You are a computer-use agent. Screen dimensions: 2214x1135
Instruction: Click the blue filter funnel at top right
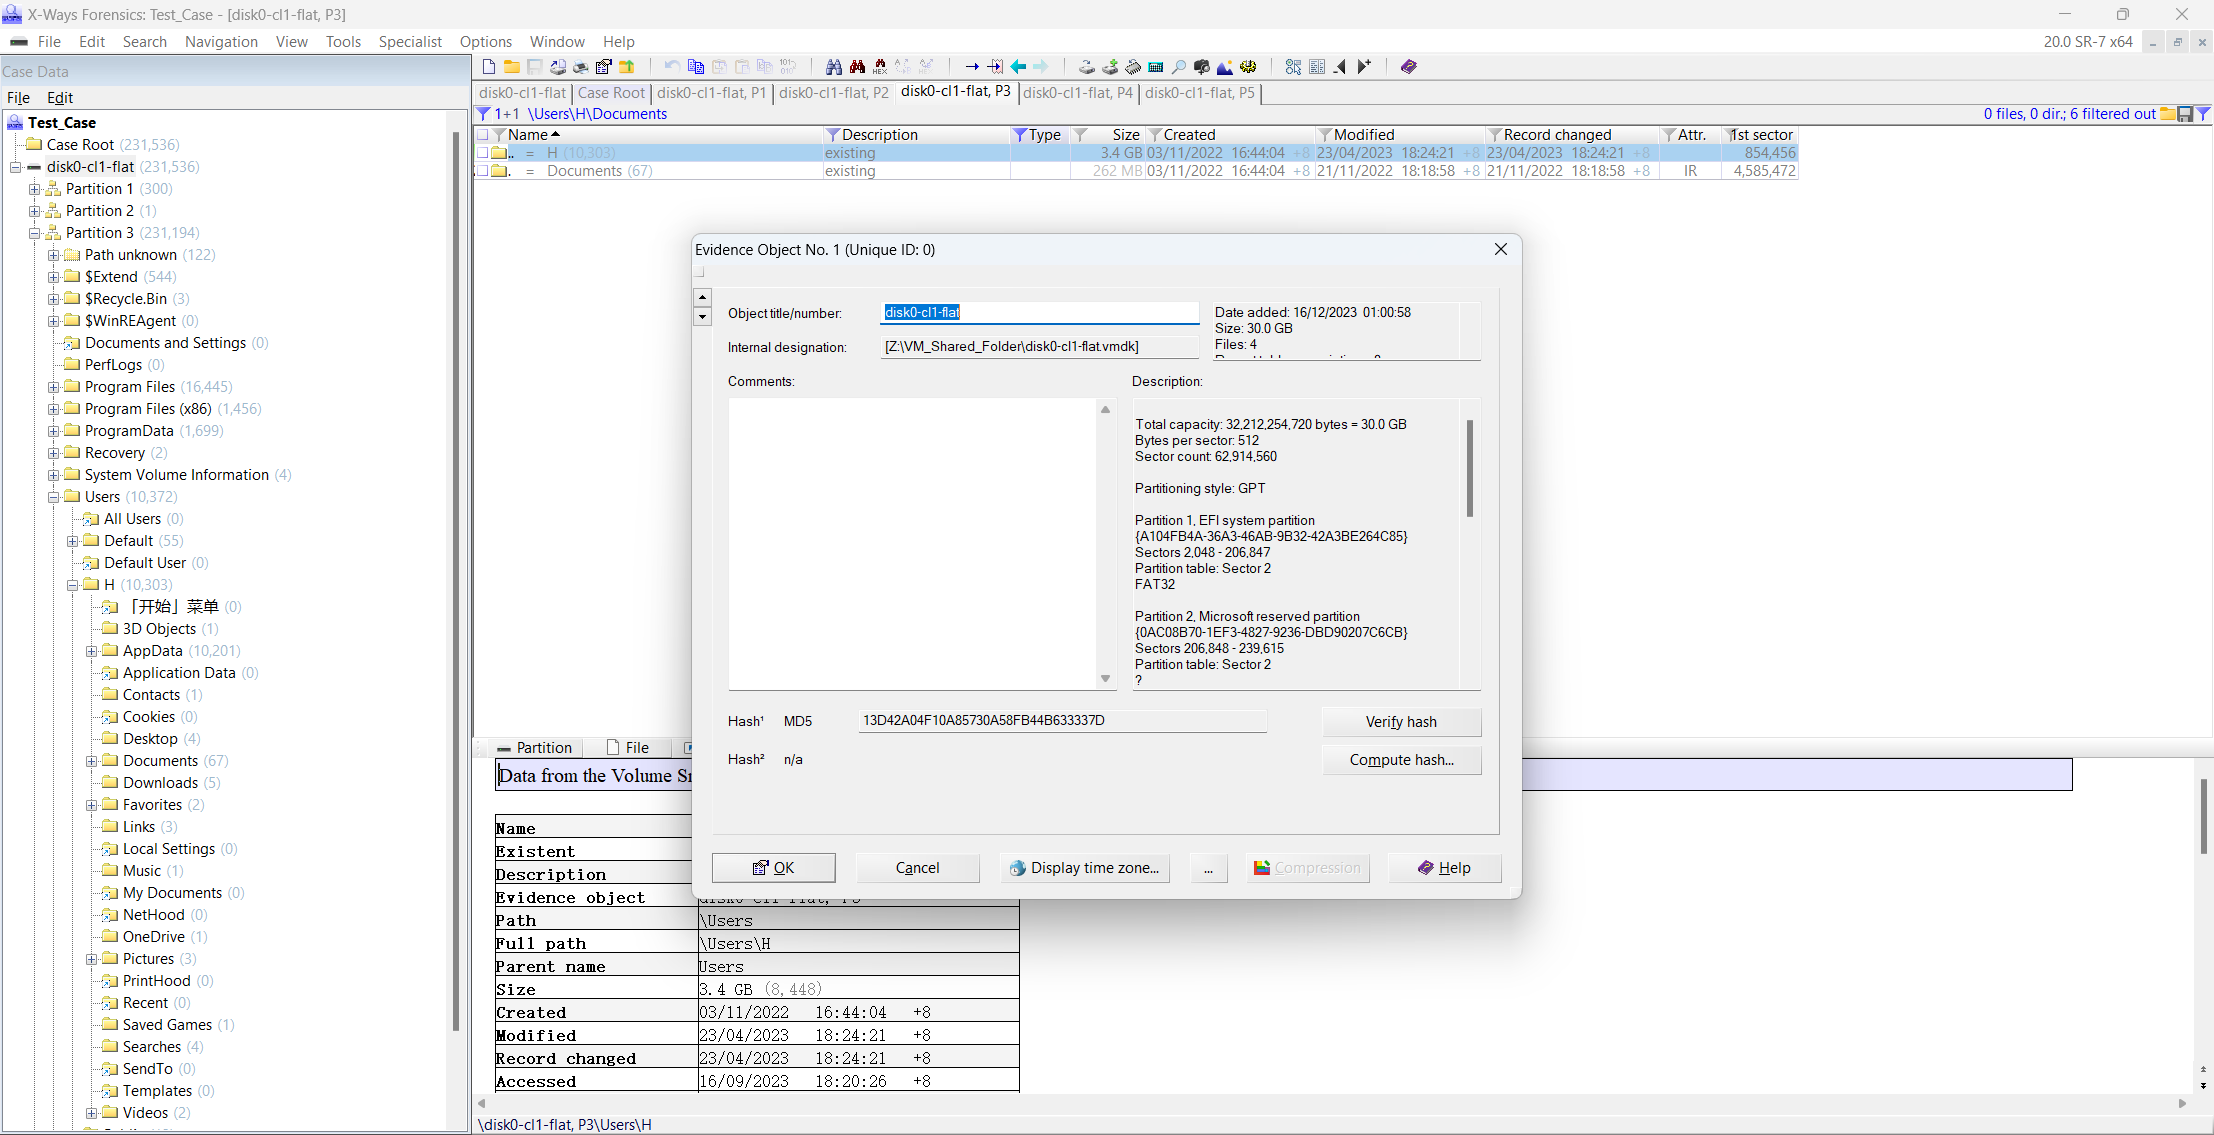click(2203, 114)
